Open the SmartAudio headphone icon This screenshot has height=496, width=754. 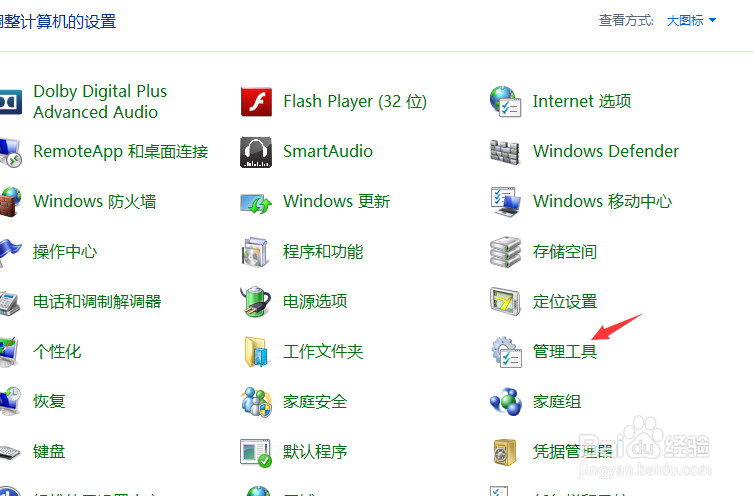click(256, 152)
